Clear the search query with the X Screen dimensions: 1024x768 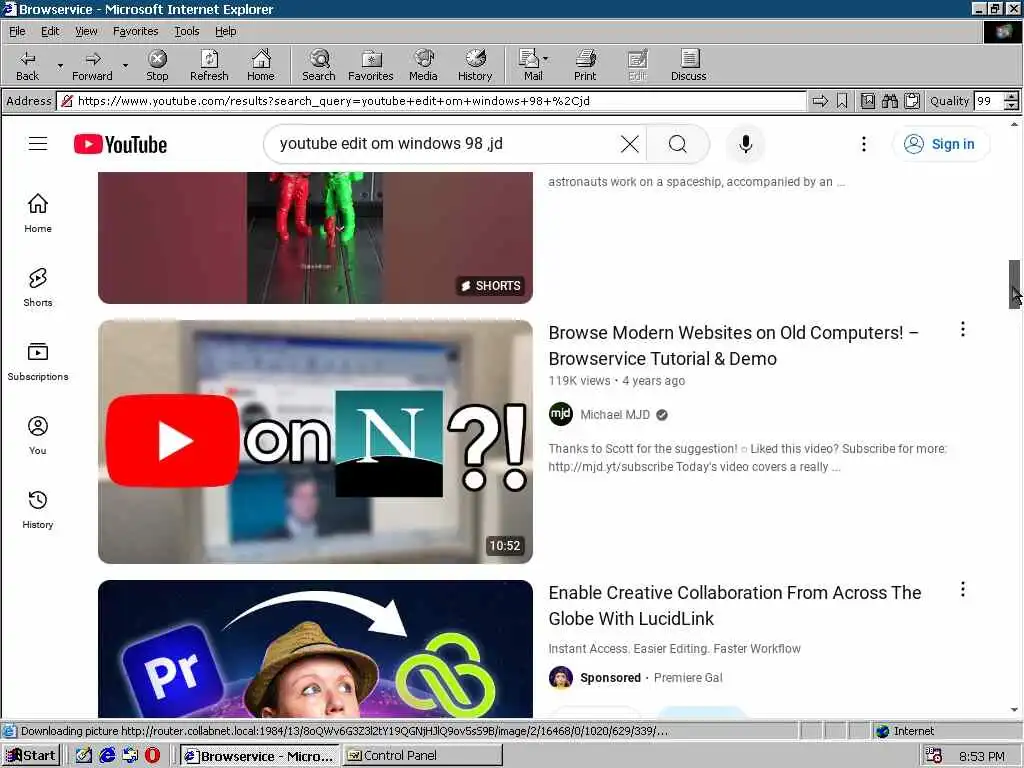[630, 144]
